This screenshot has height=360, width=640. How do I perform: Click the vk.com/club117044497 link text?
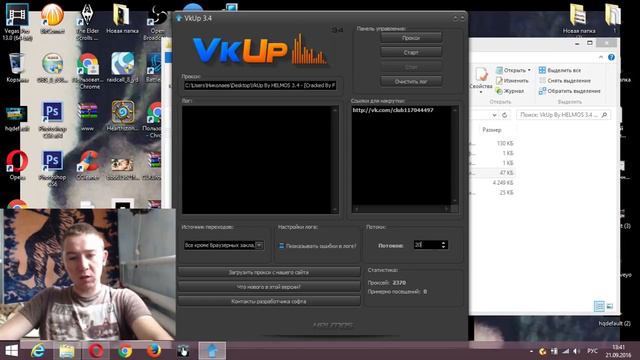point(393,110)
